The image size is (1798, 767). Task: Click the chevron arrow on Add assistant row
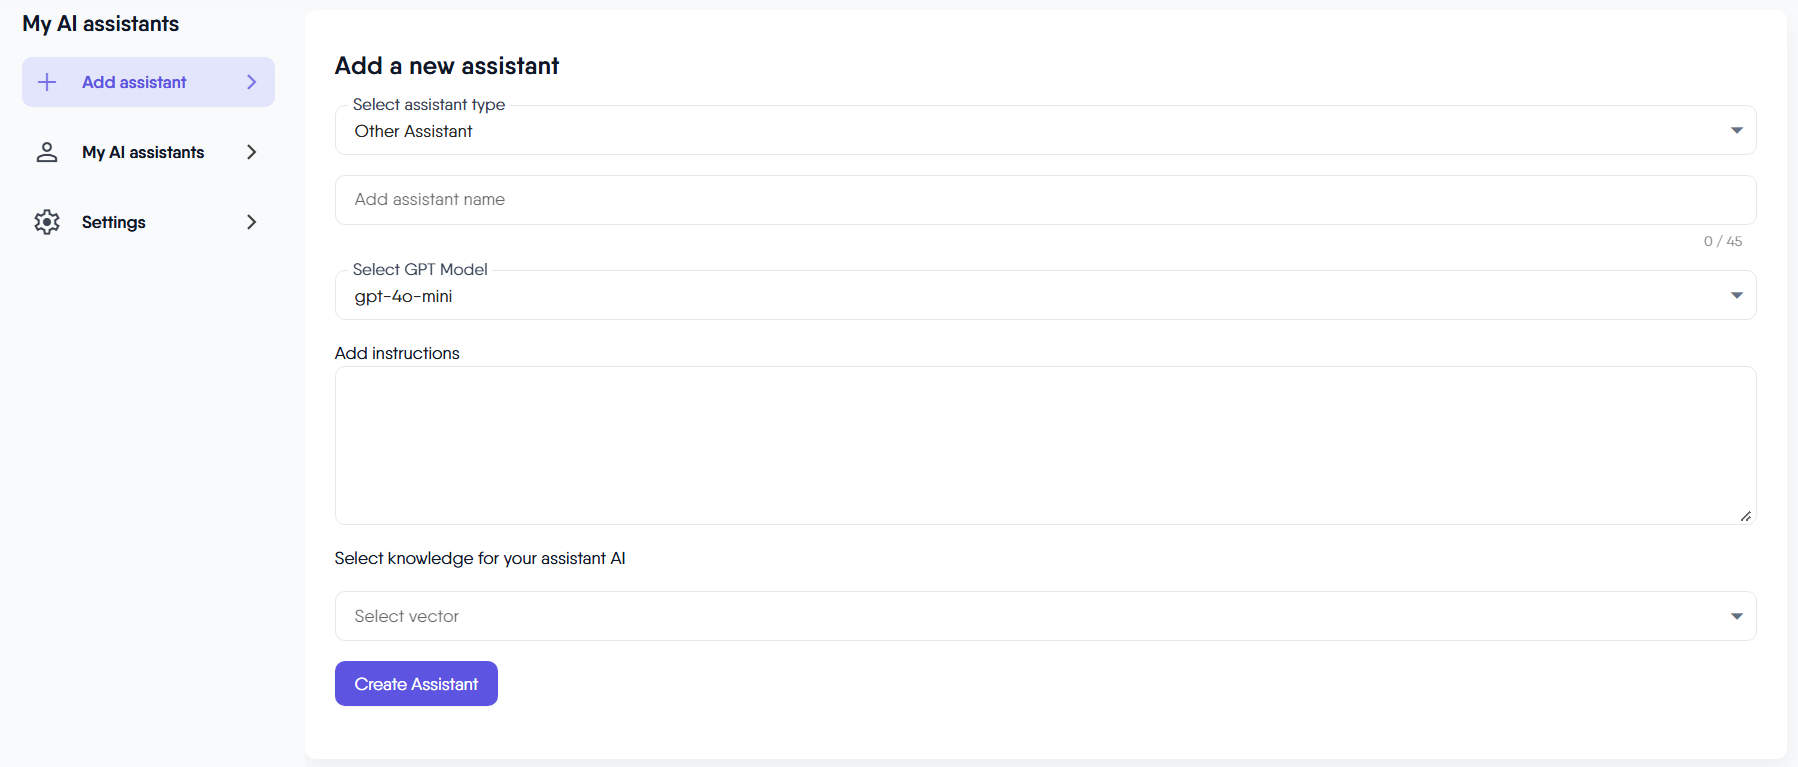click(252, 82)
